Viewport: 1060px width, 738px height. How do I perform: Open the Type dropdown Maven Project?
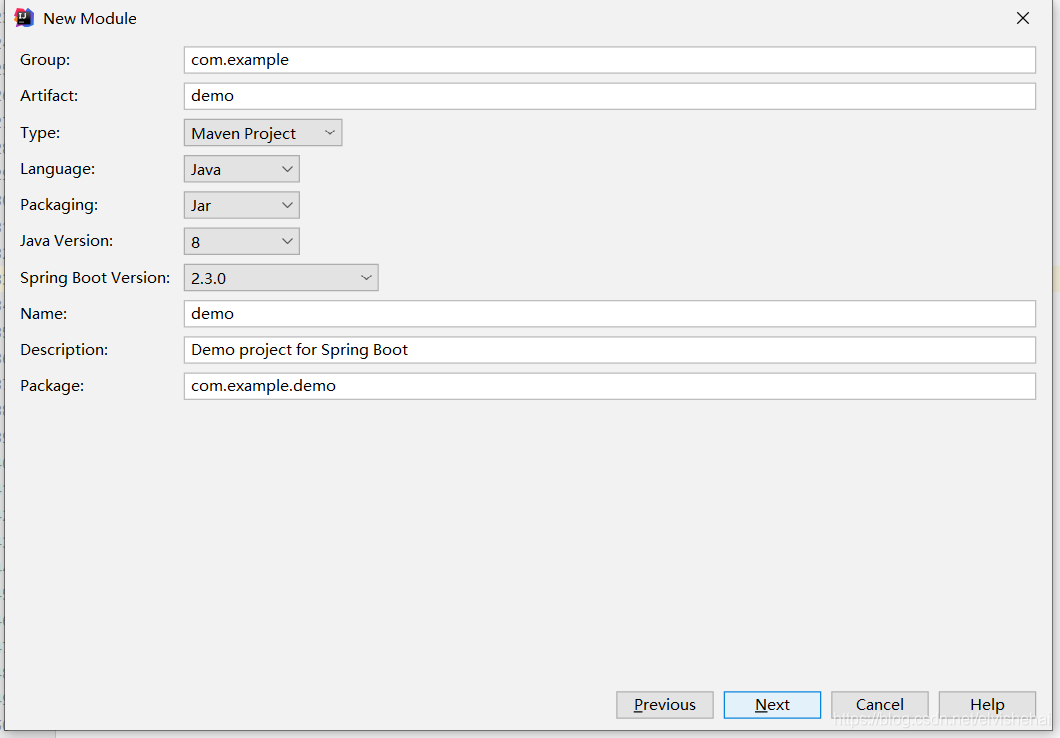[x=263, y=133]
